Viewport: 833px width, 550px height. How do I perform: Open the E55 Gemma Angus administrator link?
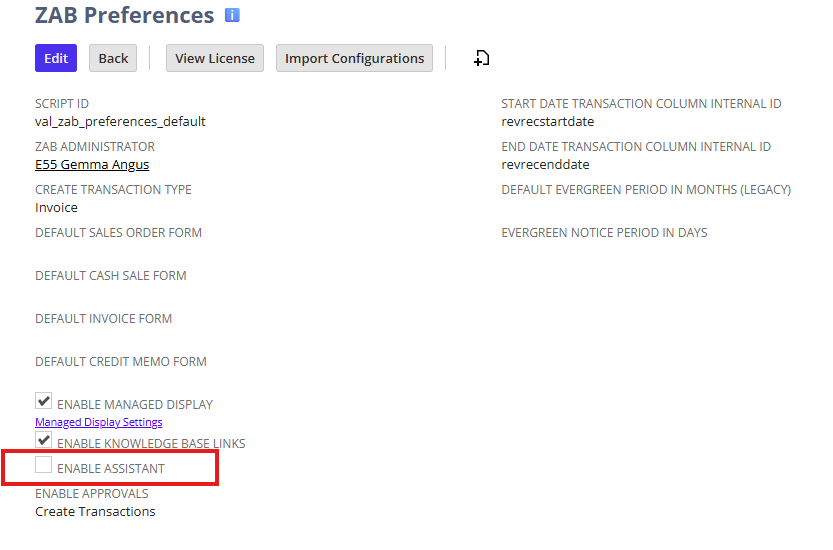92,165
